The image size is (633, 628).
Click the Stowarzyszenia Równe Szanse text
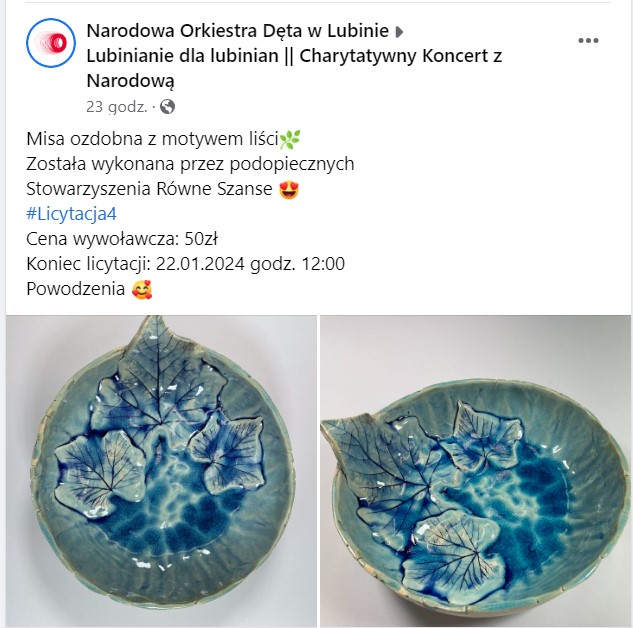pyautogui.click(x=149, y=189)
